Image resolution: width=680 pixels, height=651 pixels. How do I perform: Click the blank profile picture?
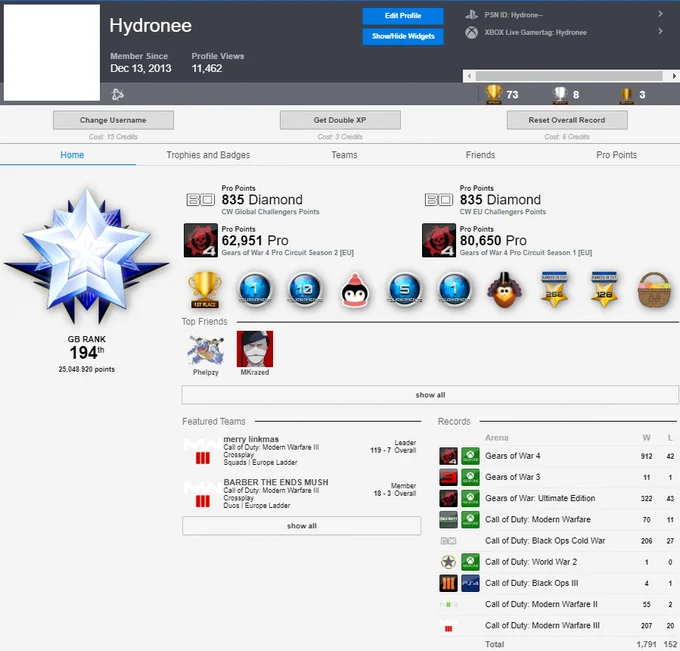pyautogui.click(x=52, y=52)
